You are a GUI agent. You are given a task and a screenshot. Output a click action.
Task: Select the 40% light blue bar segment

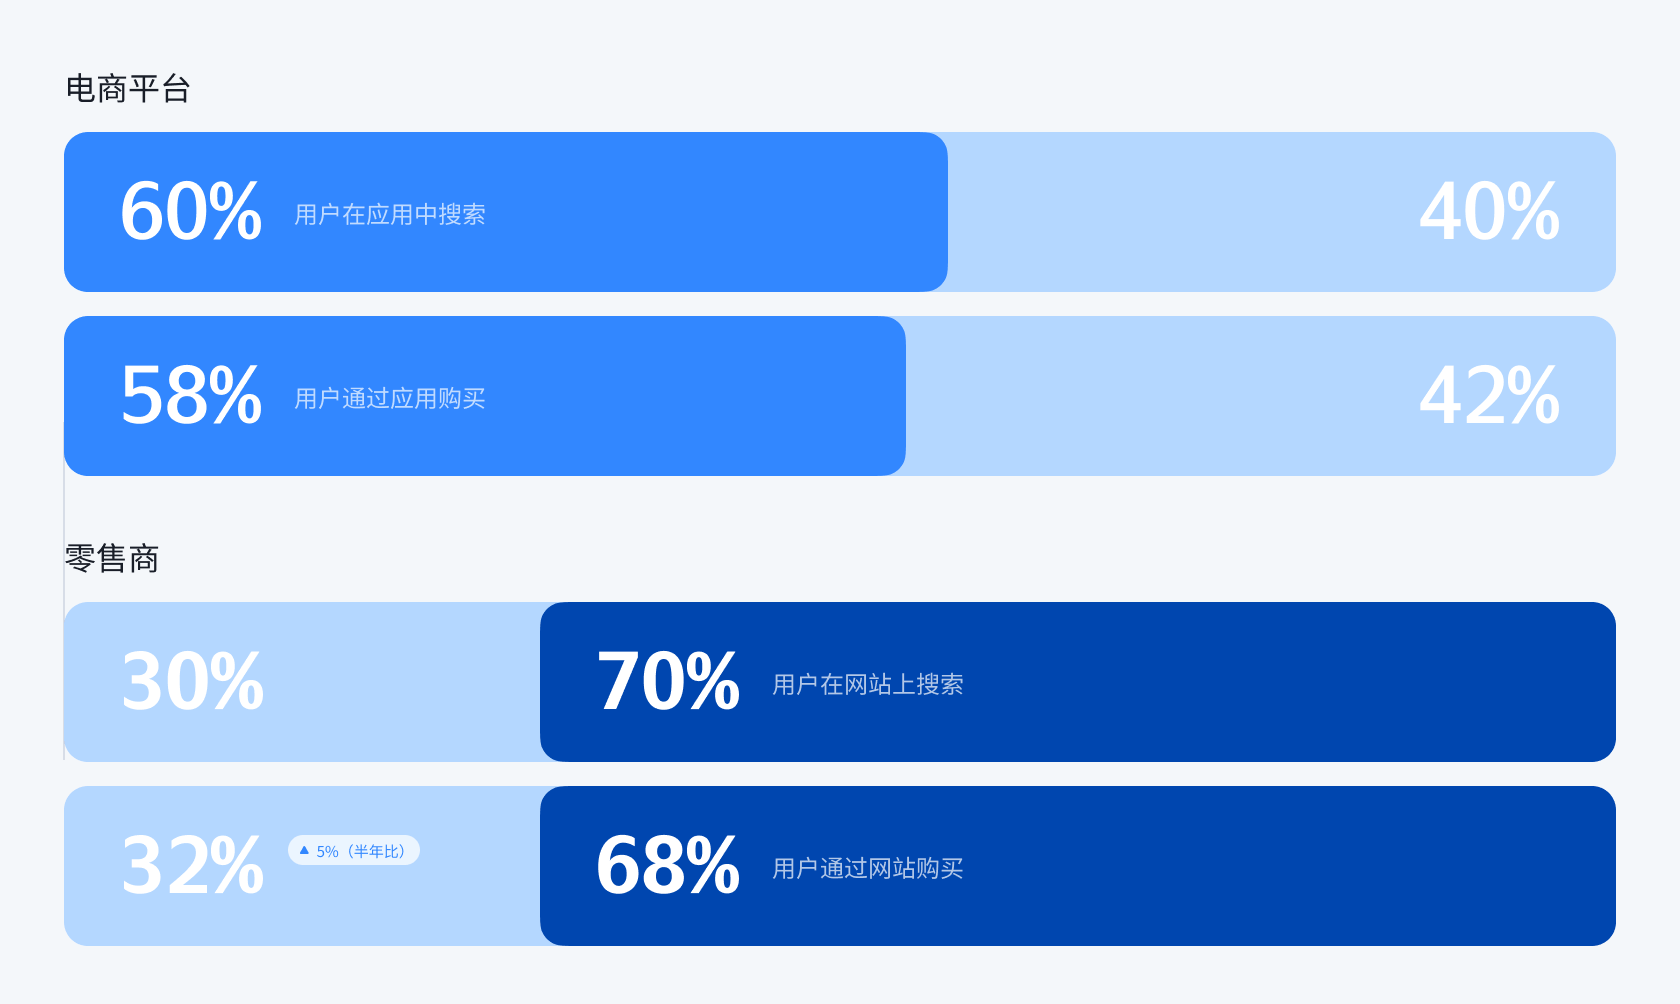point(1282,212)
